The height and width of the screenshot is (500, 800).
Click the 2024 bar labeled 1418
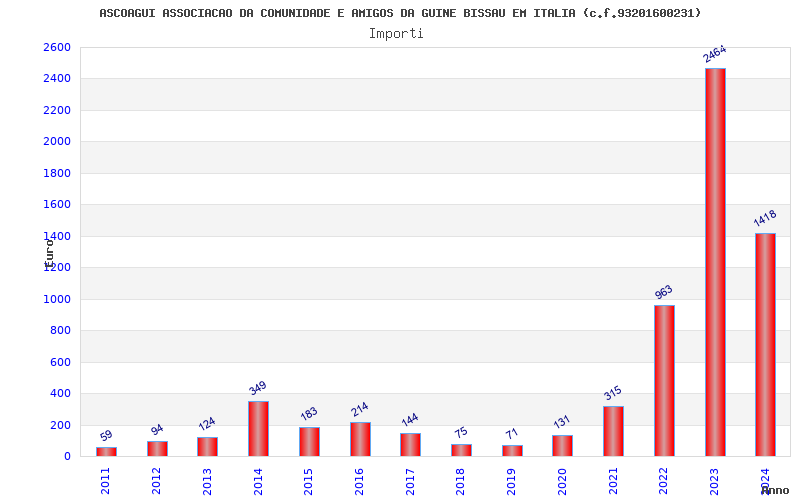(x=765, y=345)
